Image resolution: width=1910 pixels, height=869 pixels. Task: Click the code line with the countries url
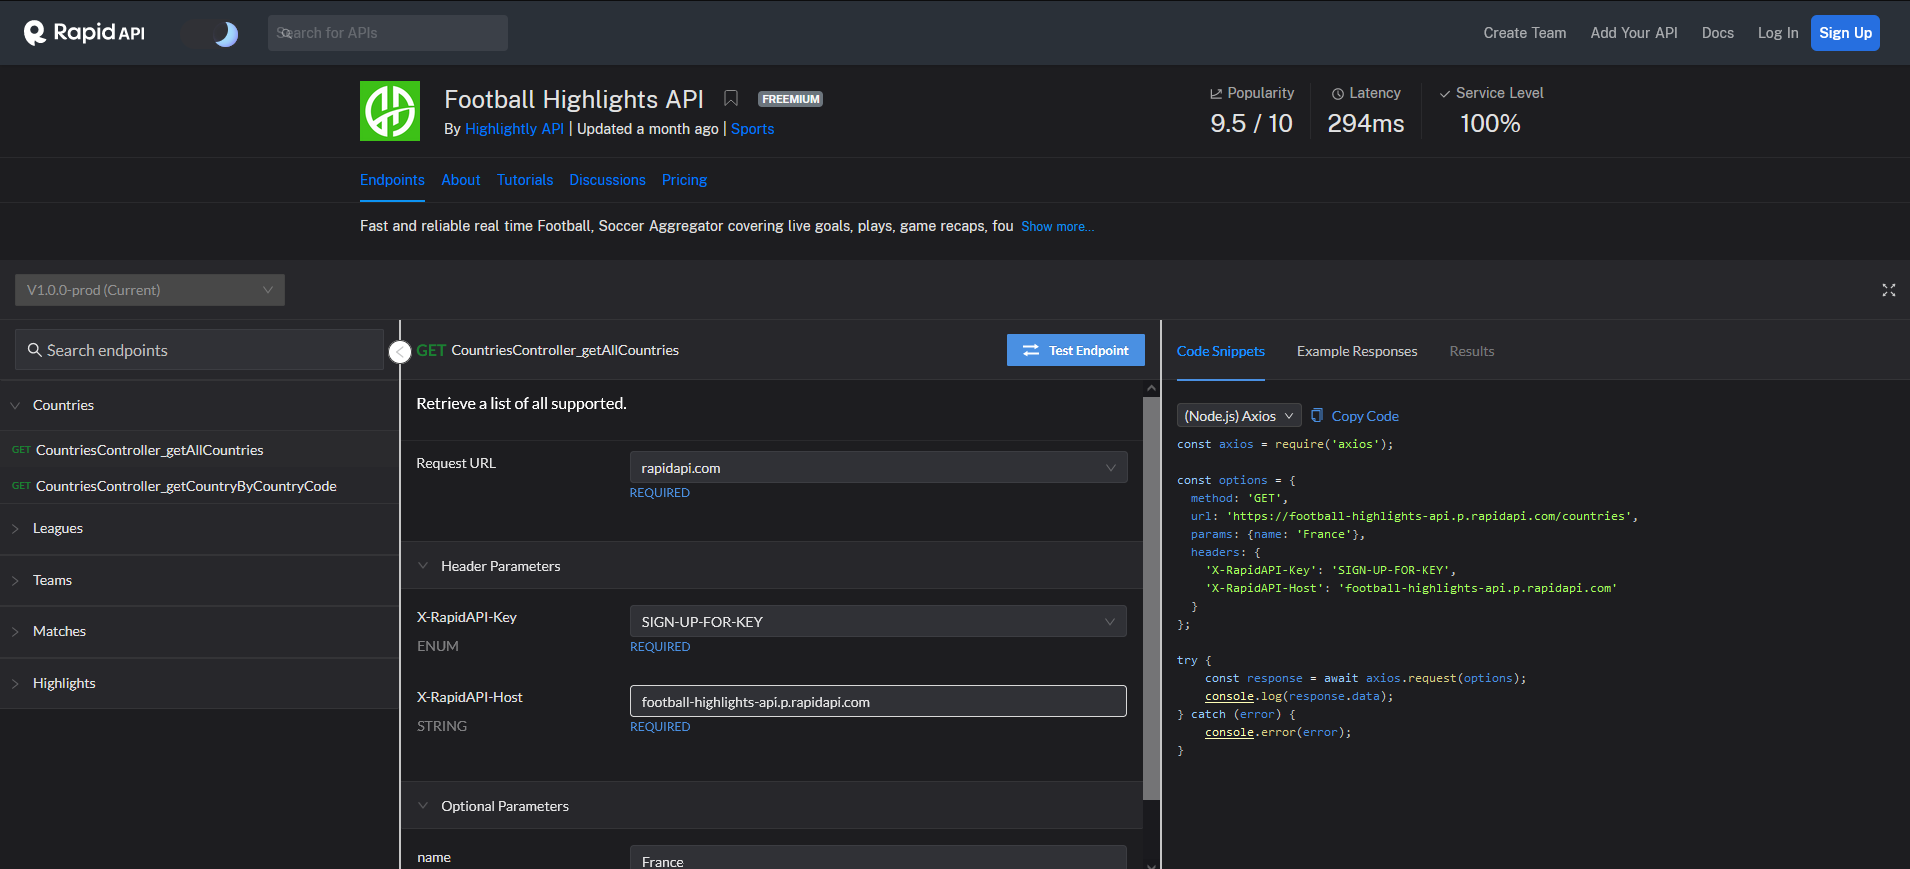click(1414, 516)
